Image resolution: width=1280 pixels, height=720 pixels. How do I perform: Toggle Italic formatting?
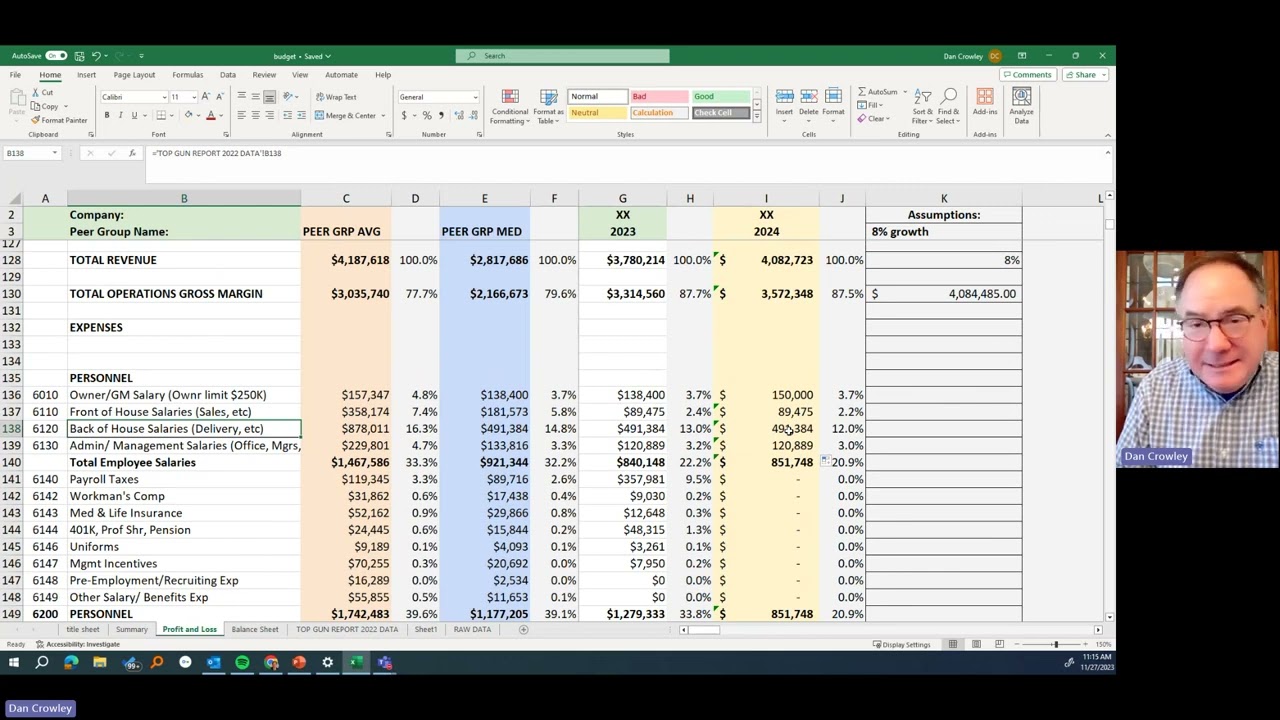tap(120, 116)
